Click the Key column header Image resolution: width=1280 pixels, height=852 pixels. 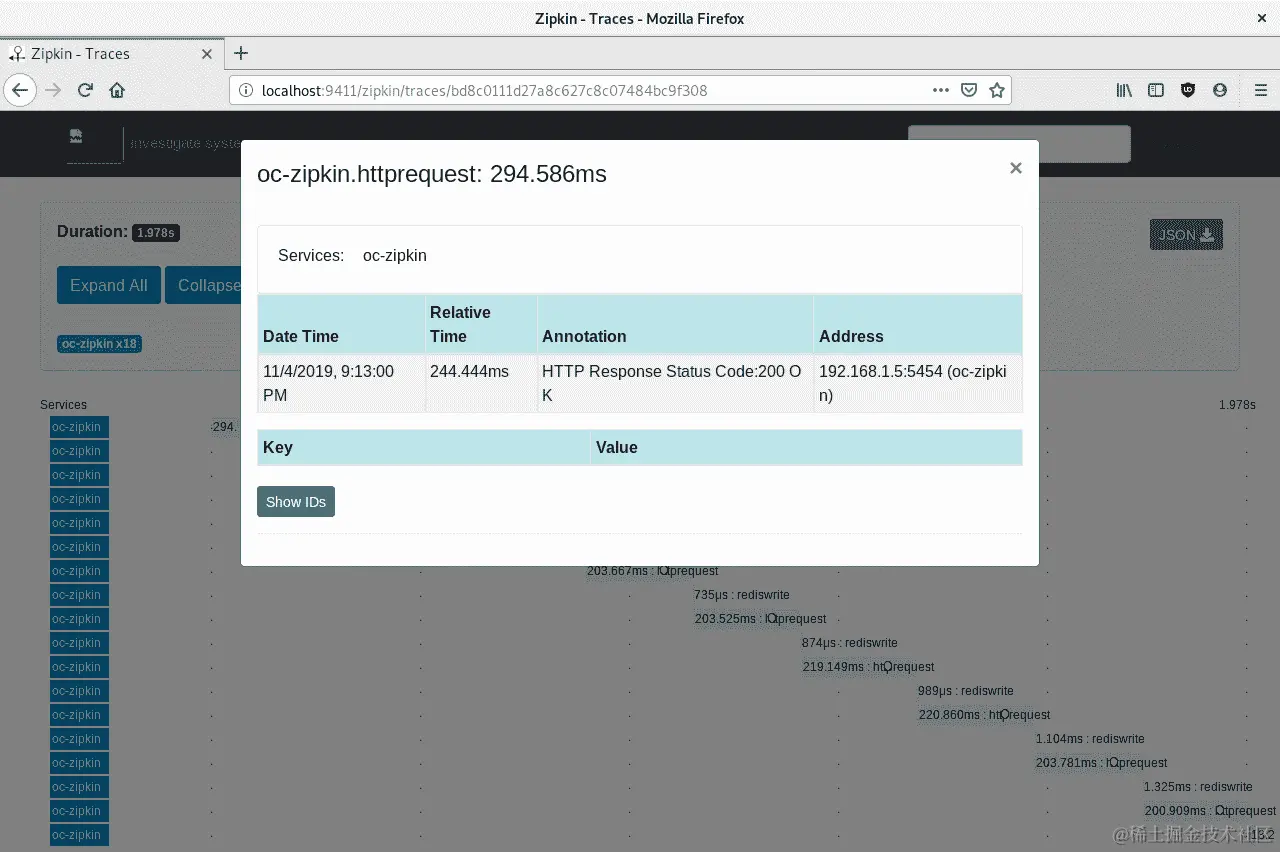point(424,447)
